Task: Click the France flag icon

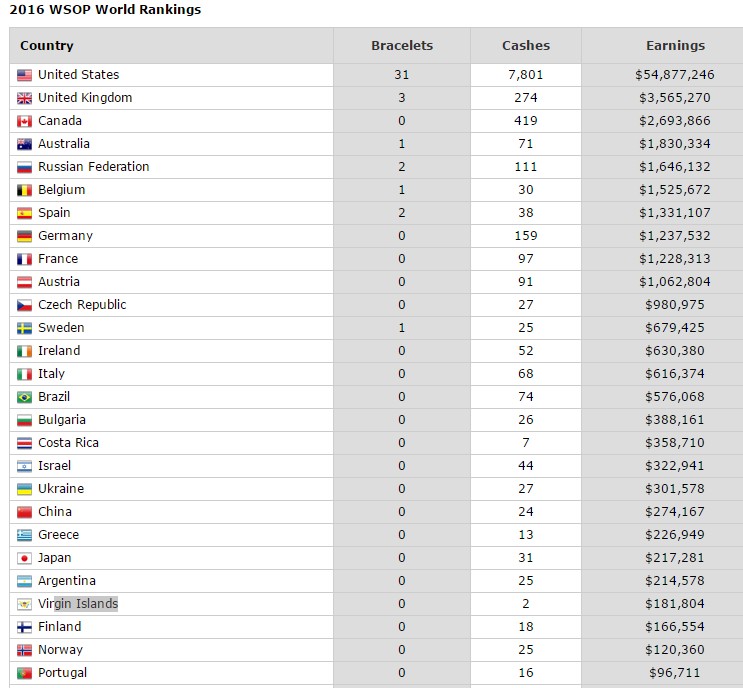Action: tap(24, 259)
